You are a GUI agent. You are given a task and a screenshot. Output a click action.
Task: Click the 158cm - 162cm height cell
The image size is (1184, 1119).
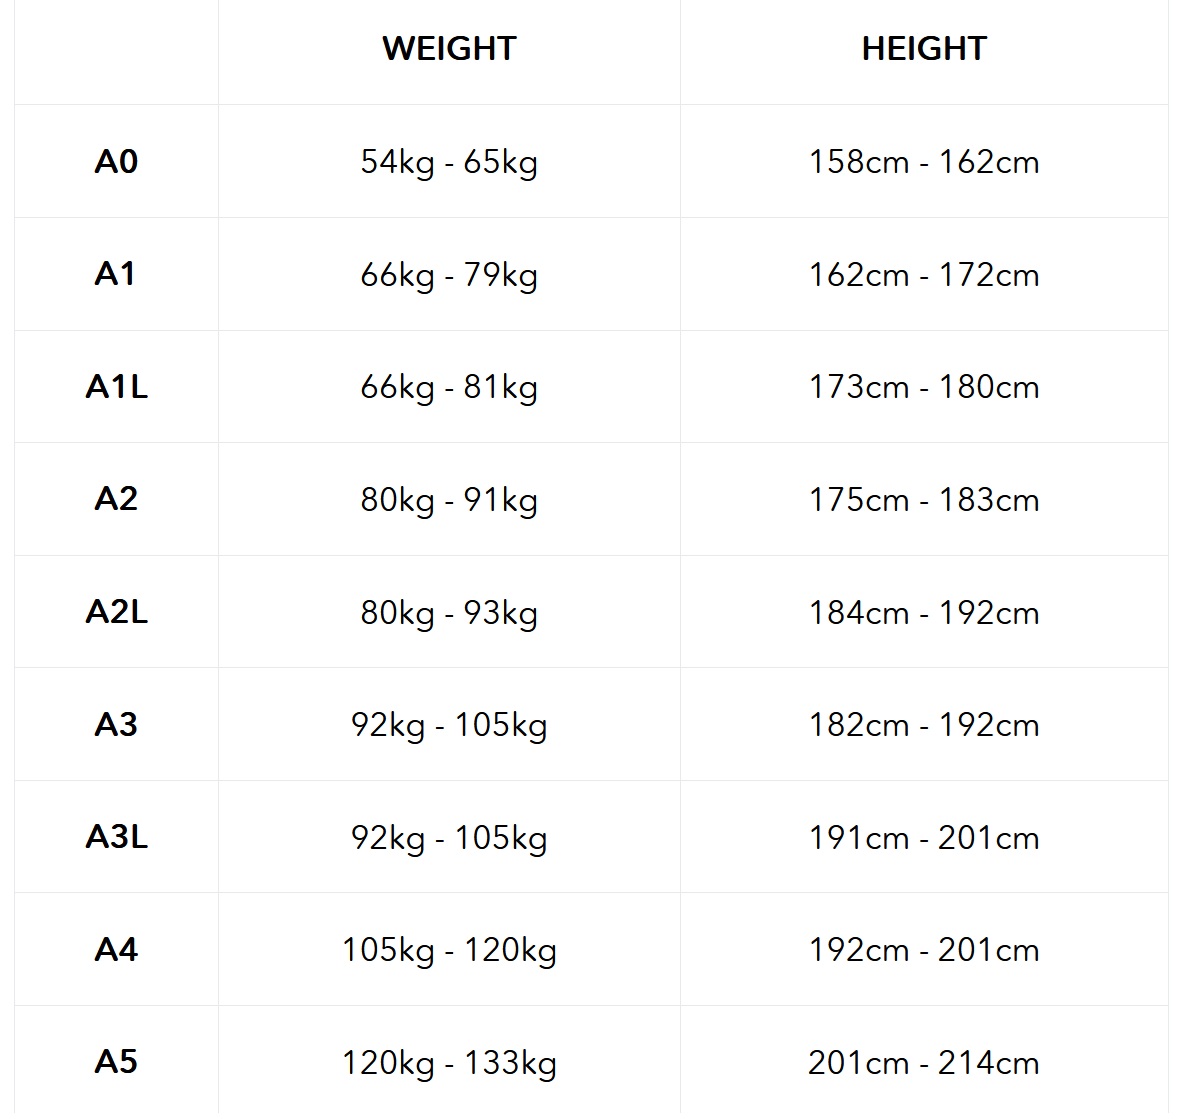click(924, 162)
